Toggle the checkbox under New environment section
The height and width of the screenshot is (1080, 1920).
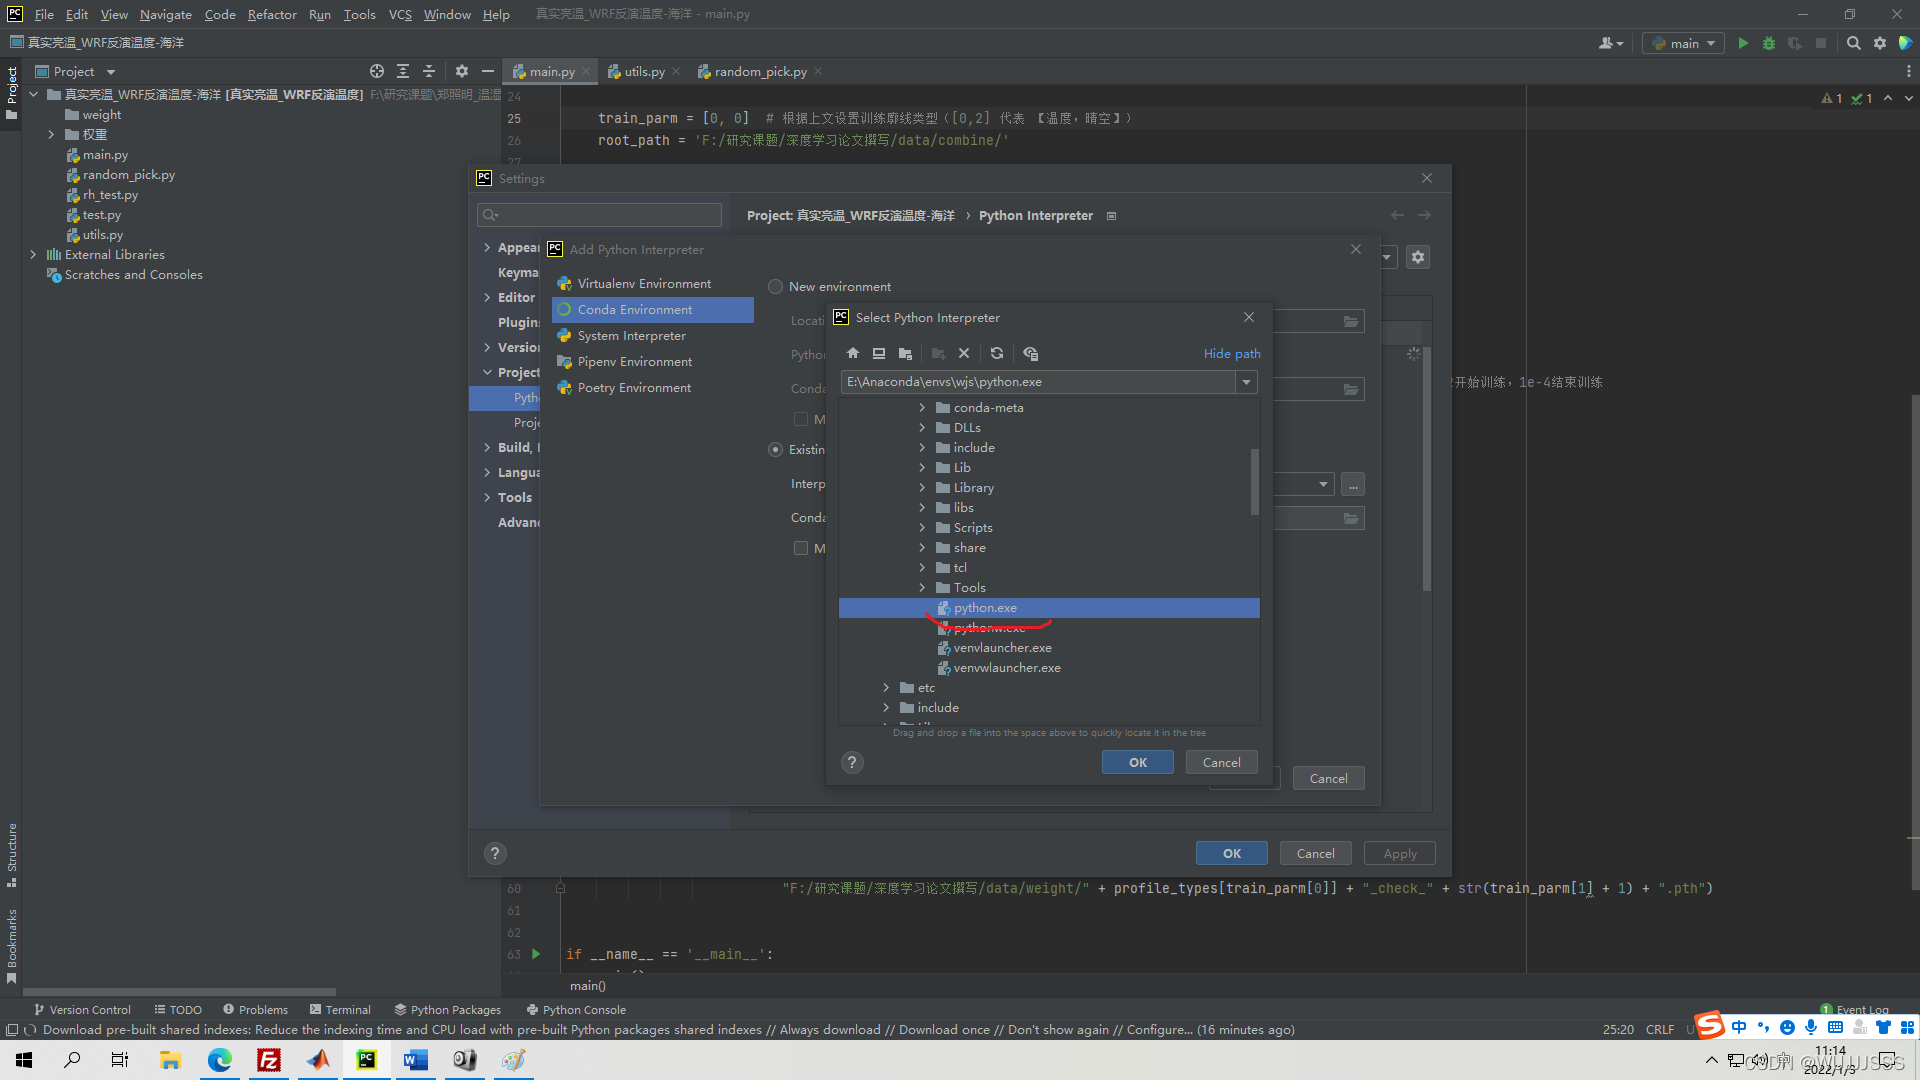pos(800,419)
